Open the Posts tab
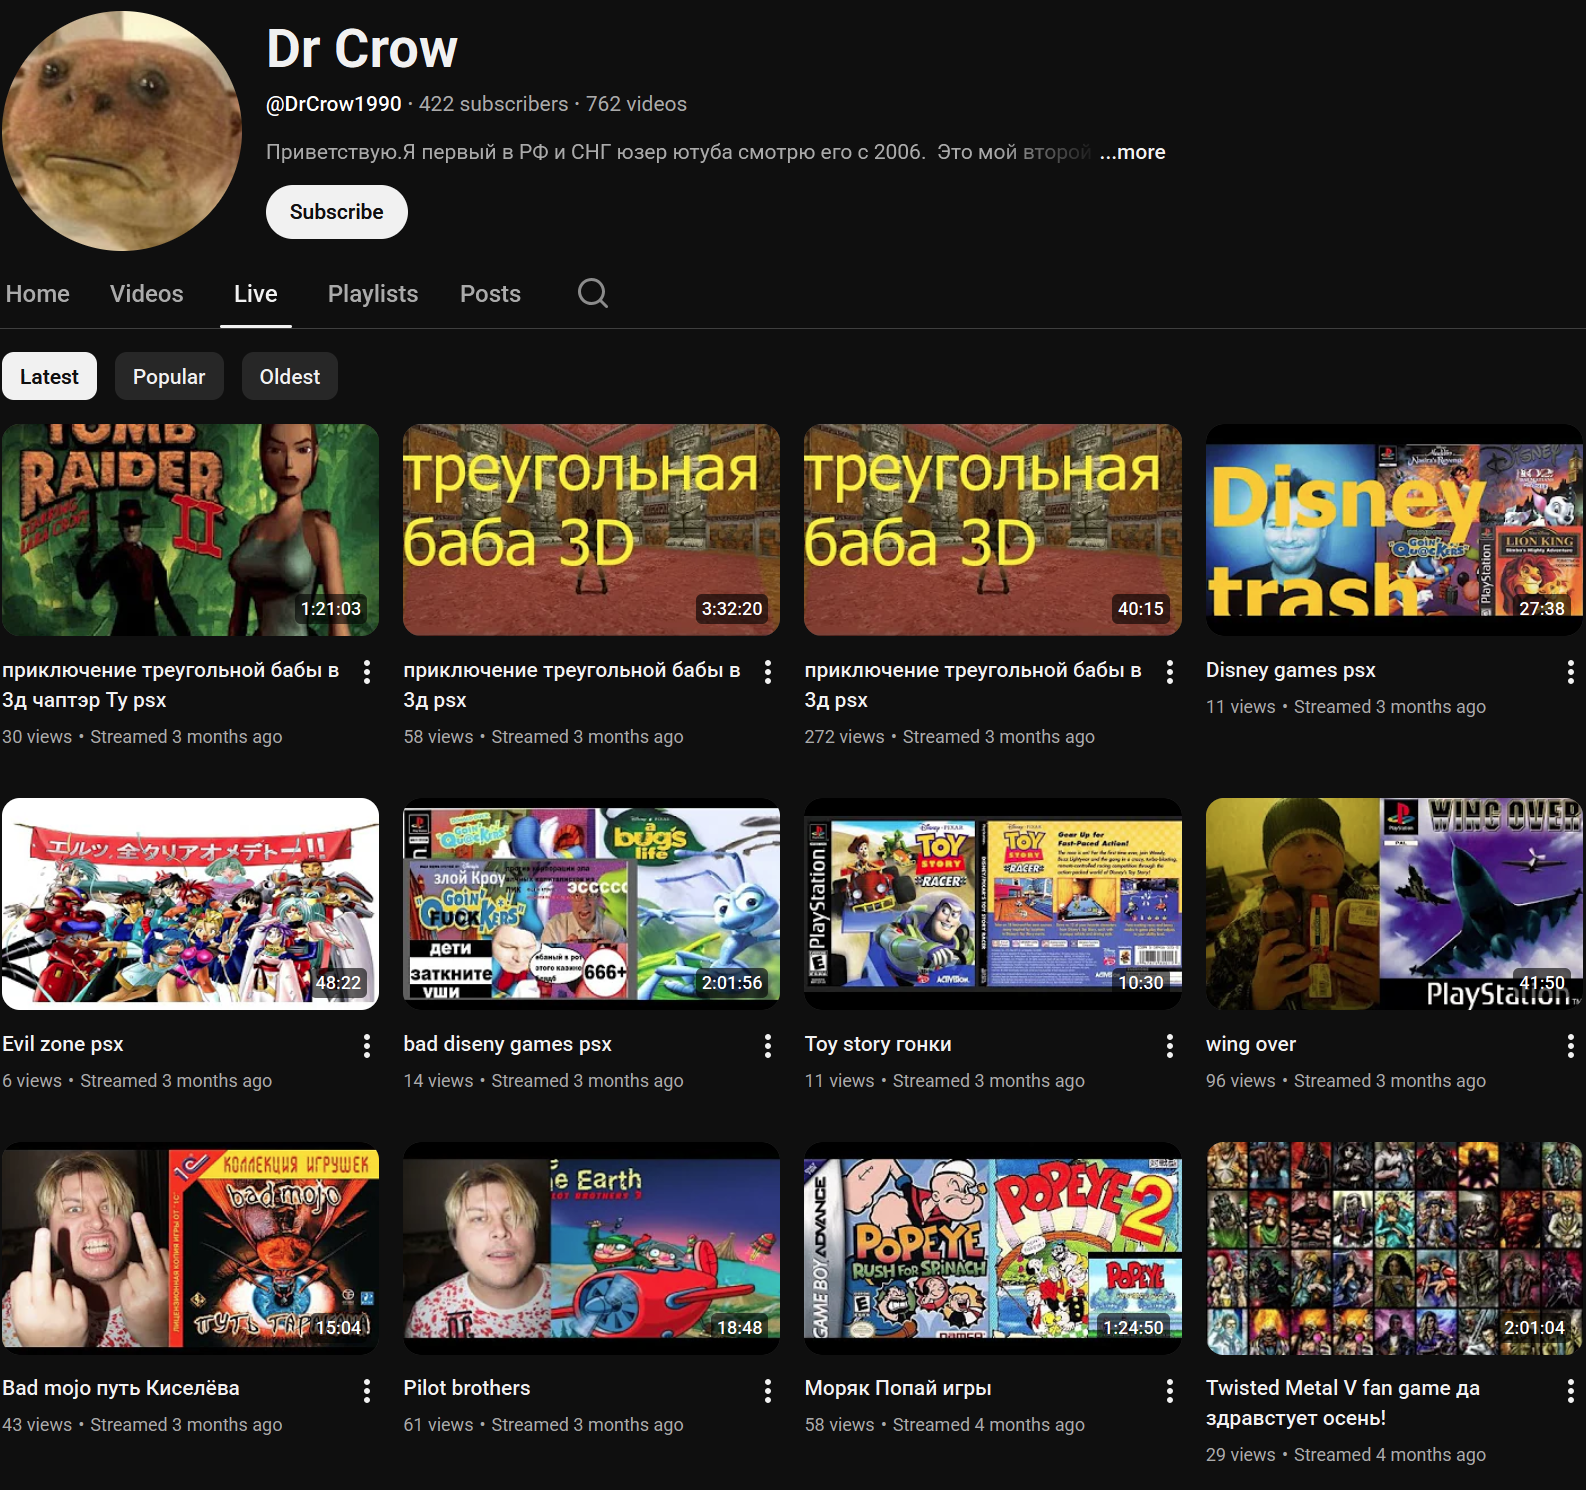 [490, 294]
